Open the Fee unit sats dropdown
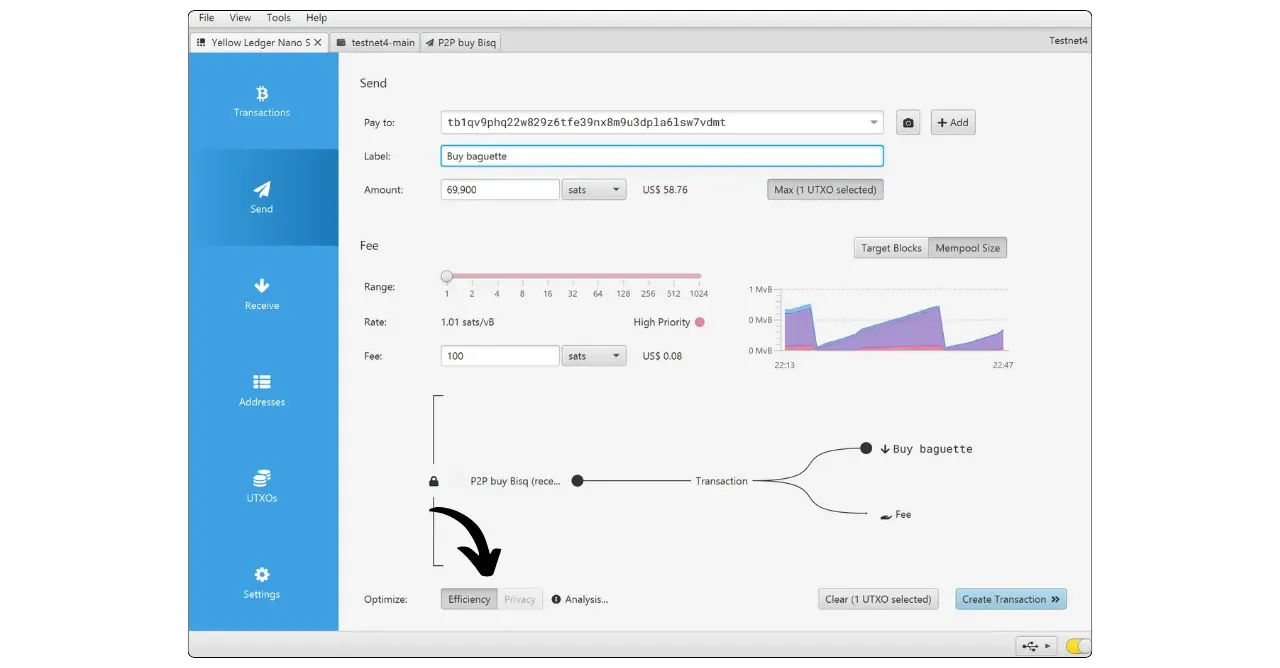 click(594, 356)
